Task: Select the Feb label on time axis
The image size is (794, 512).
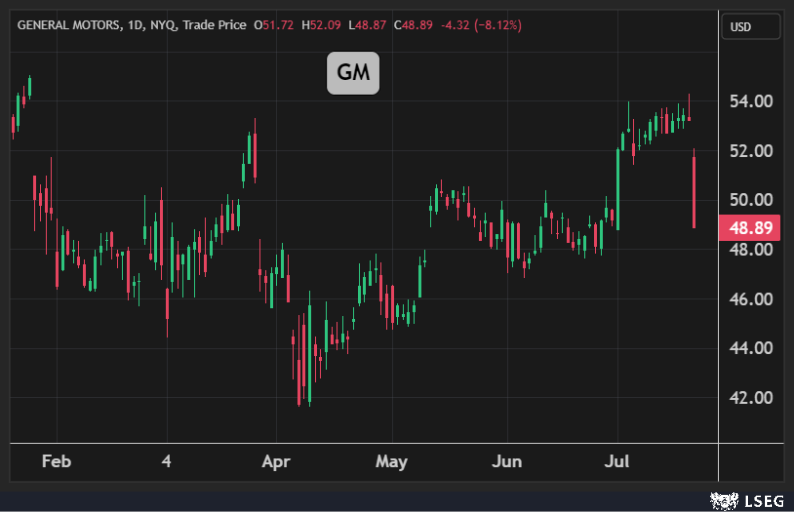Action: [56, 462]
